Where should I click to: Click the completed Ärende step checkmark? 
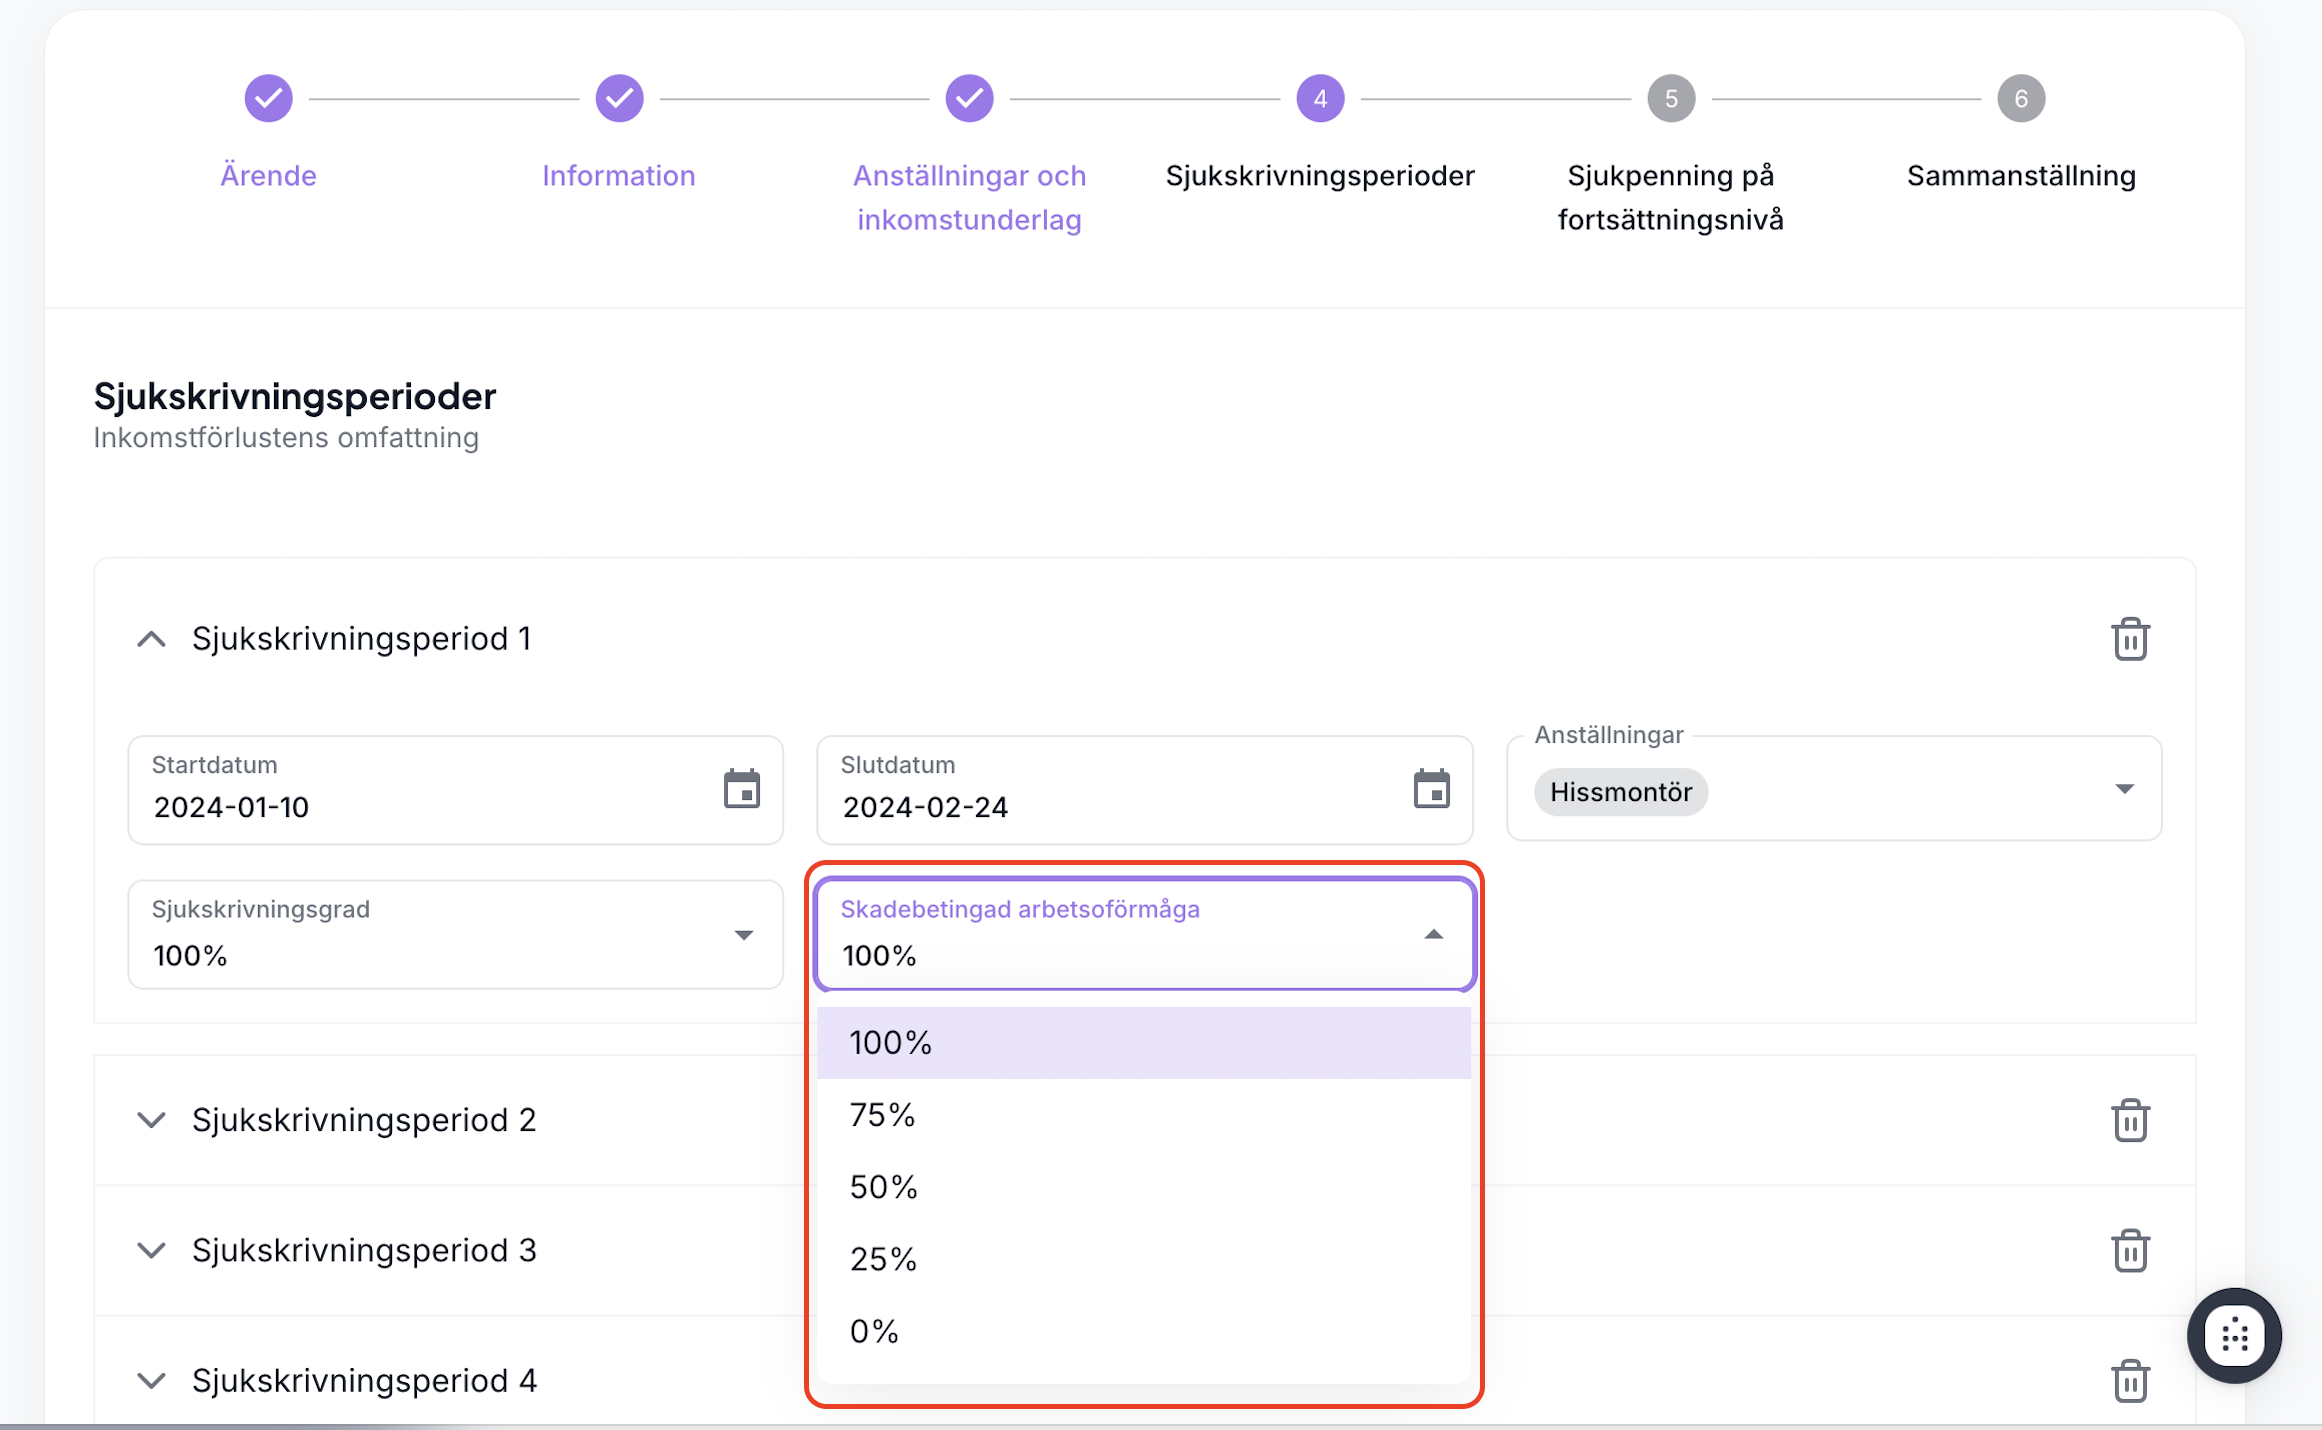point(268,98)
